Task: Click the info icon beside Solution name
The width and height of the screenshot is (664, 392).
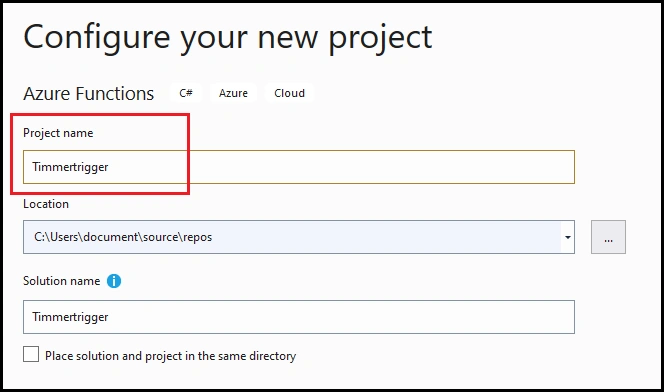Action: tap(113, 281)
